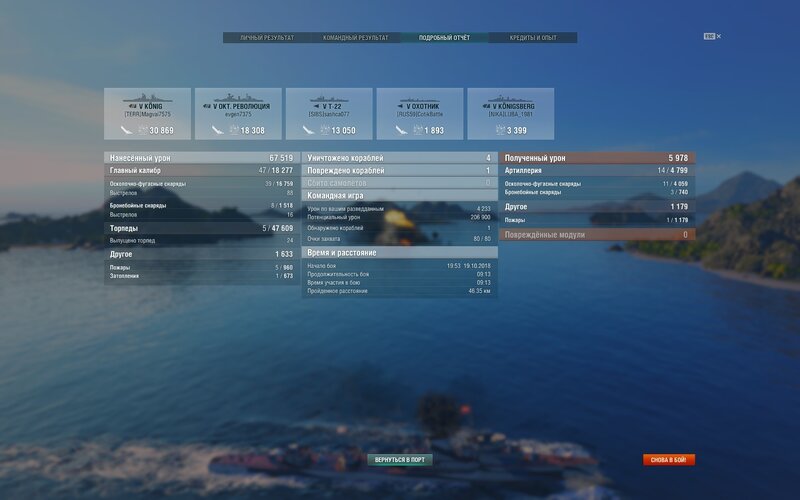This screenshot has width=800, height=500.
Task: Click the damage icon beside 13 050
Action: (x=325, y=130)
